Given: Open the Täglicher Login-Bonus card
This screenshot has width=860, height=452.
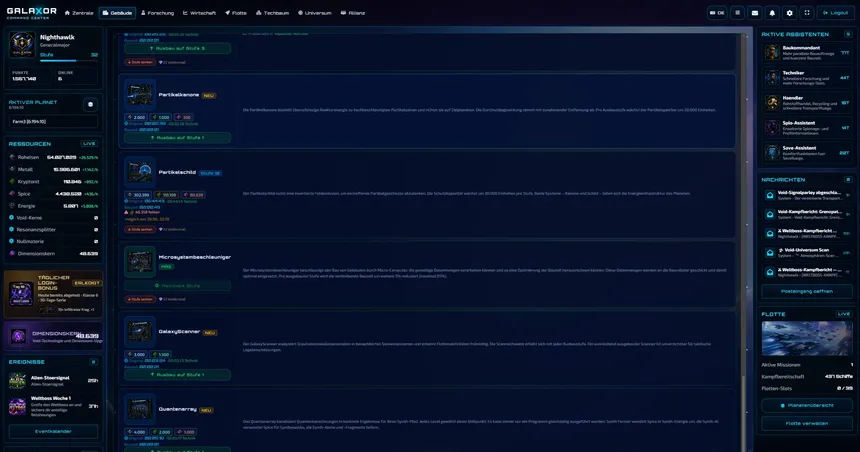Looking at the screenshot, I should 53,294.
